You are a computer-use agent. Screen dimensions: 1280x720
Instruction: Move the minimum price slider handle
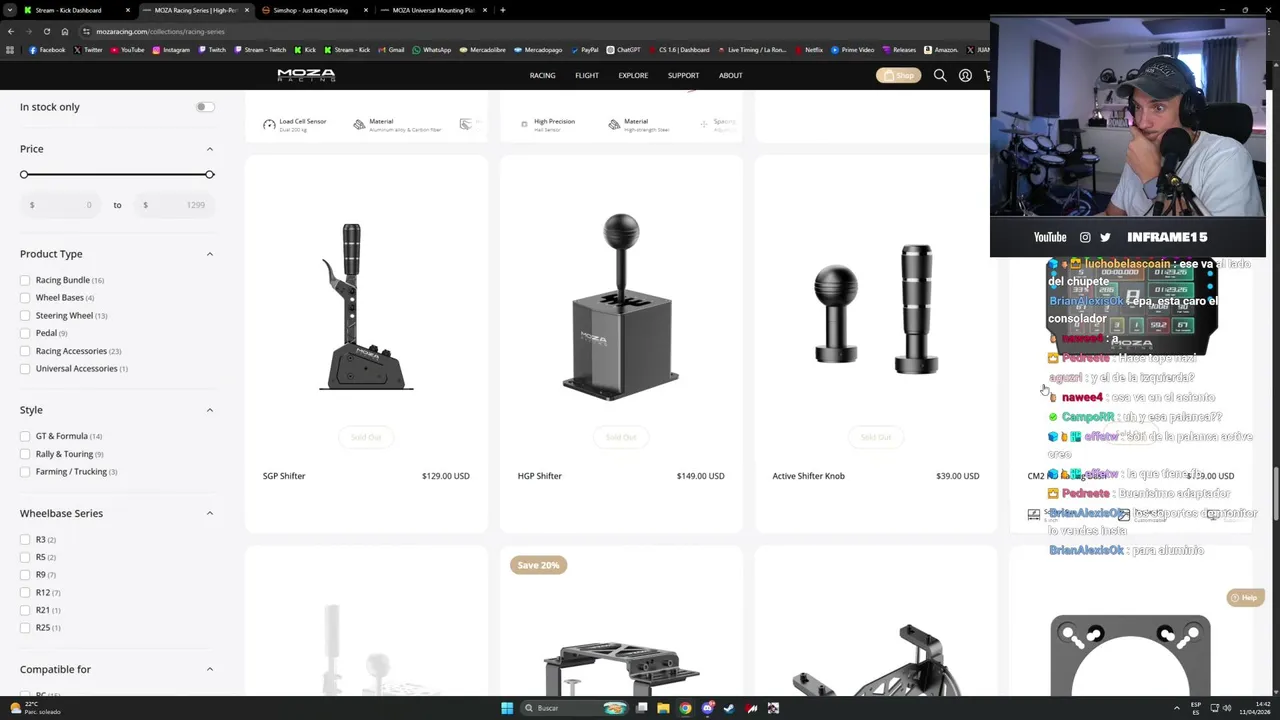pyautogui.click(x=24, y=175)
